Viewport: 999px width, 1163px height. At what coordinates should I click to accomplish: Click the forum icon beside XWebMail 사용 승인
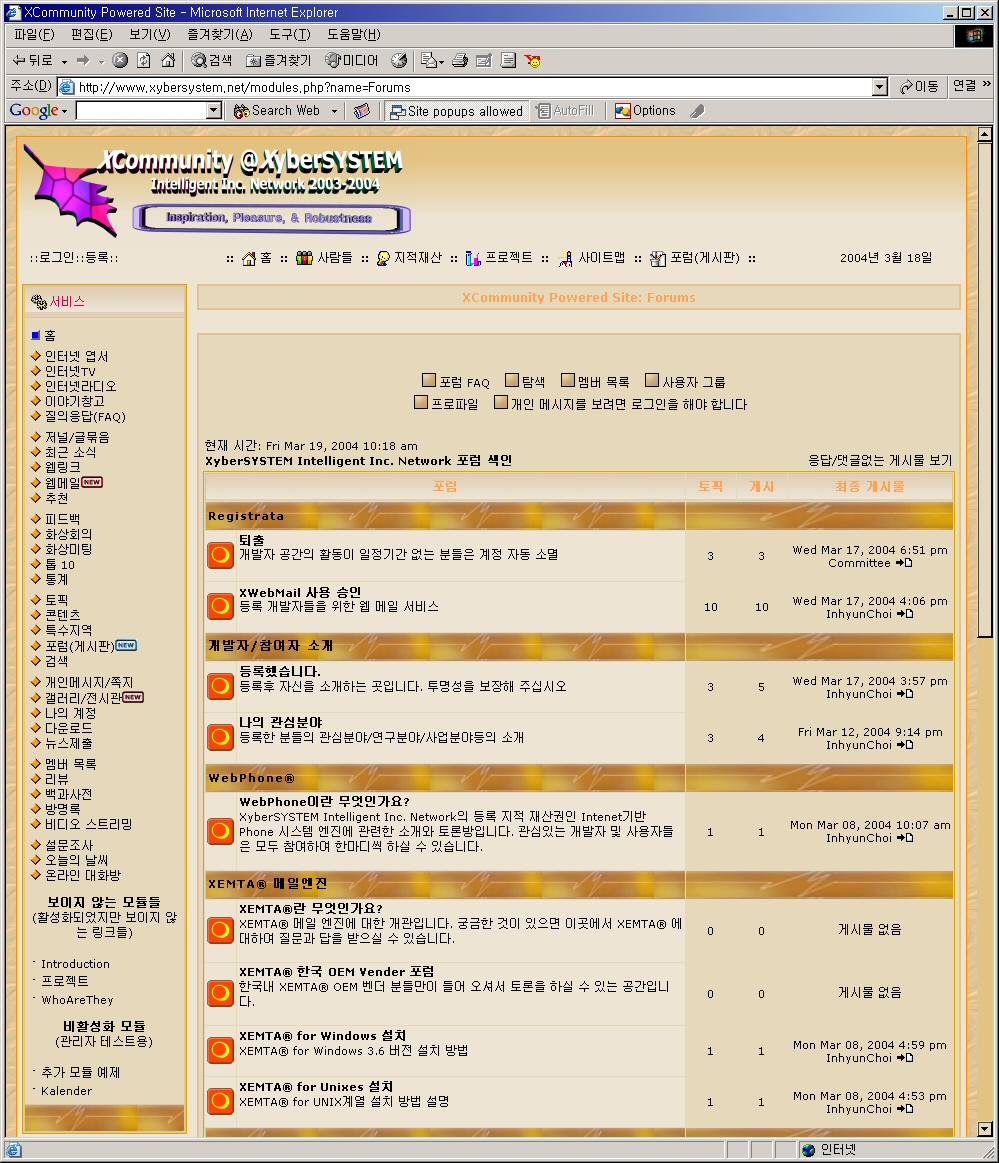[220, 606]
